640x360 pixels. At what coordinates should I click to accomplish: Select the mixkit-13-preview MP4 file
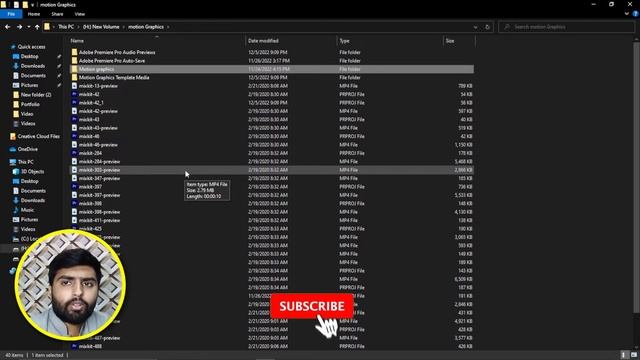[98, 86]
